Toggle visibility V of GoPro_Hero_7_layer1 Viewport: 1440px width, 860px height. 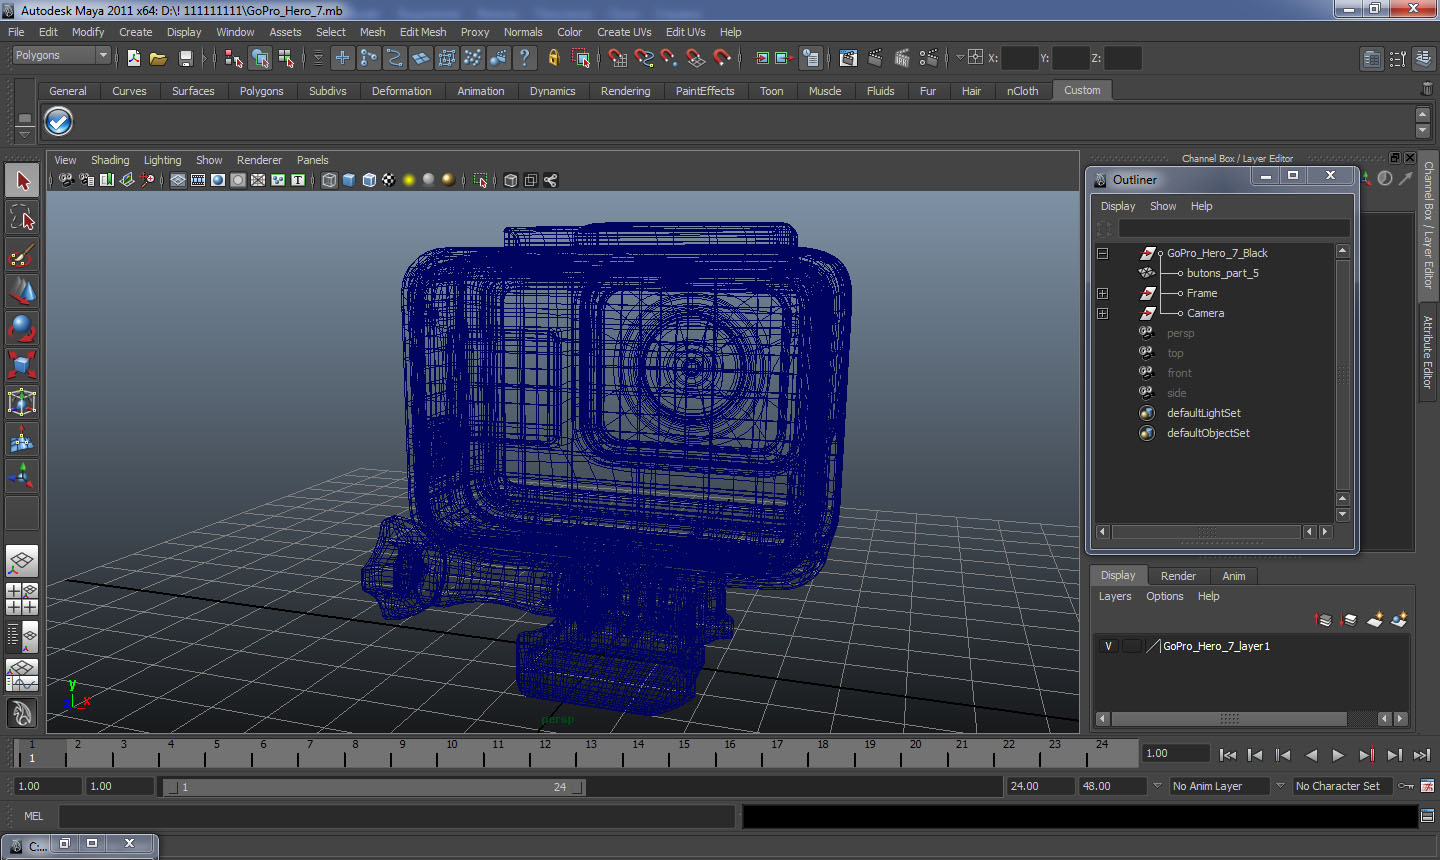tap(1108, 646)
